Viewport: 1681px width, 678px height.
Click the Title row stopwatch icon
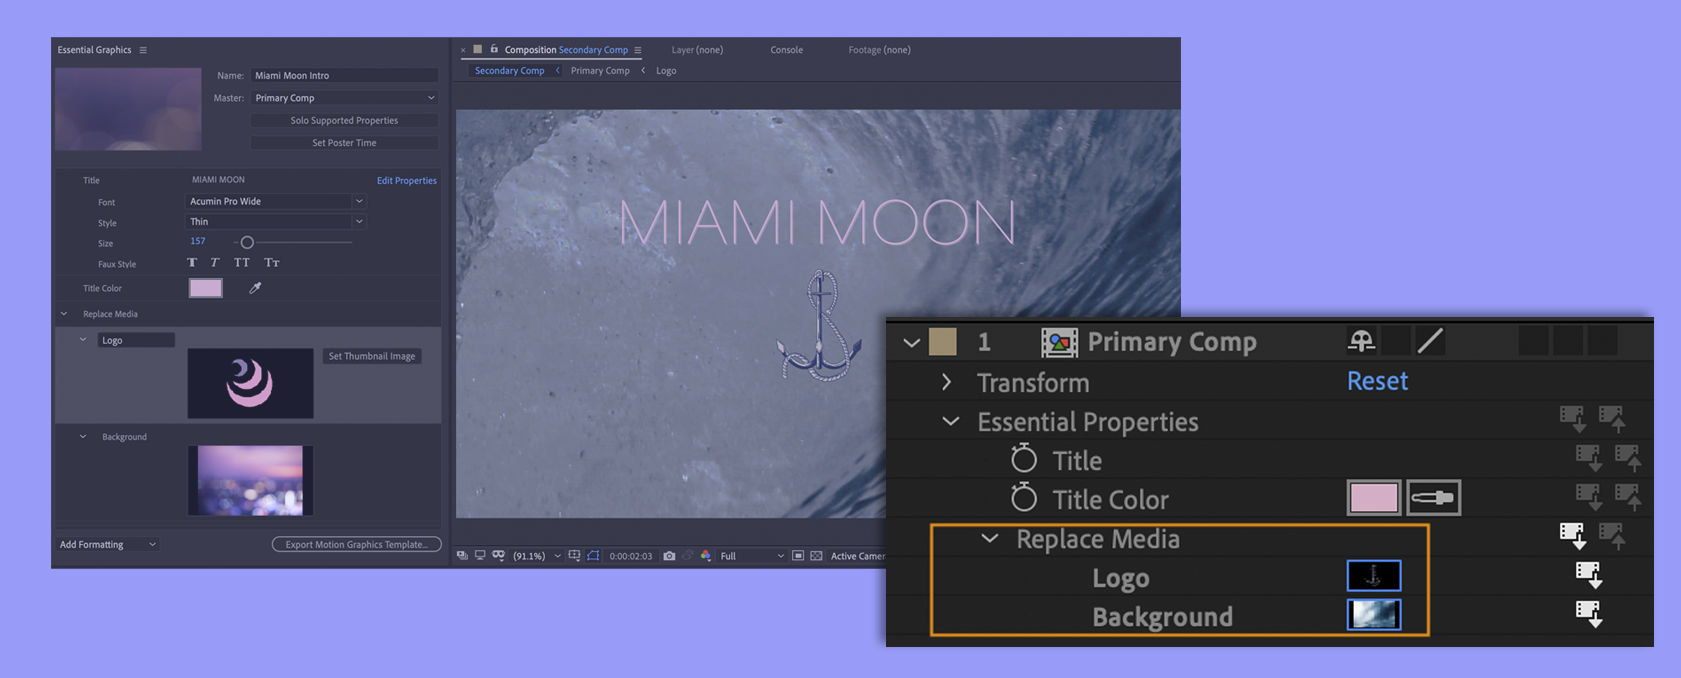pos(1024,459)
